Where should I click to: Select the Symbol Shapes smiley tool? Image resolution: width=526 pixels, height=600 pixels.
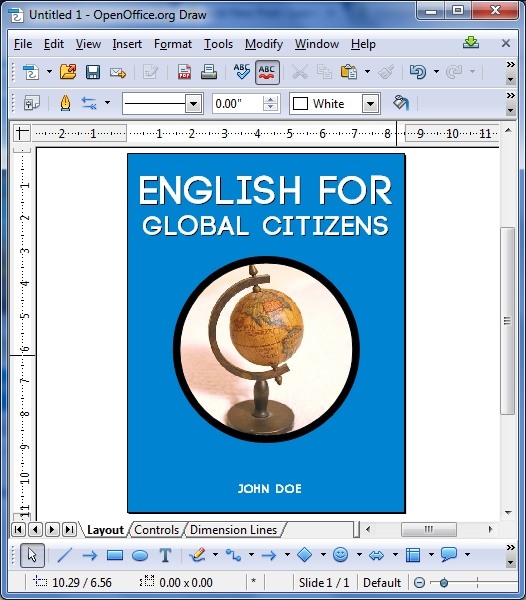pos(340,554)
